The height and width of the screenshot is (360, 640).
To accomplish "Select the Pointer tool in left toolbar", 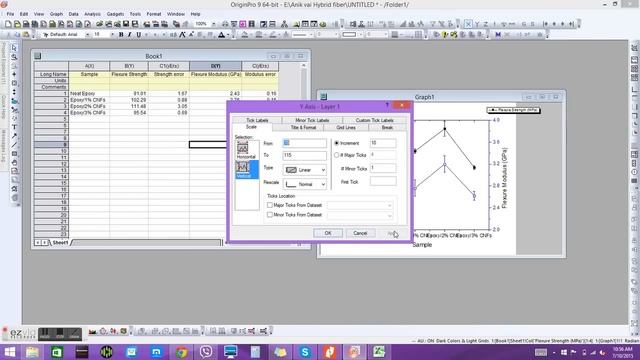I will 14,48.
